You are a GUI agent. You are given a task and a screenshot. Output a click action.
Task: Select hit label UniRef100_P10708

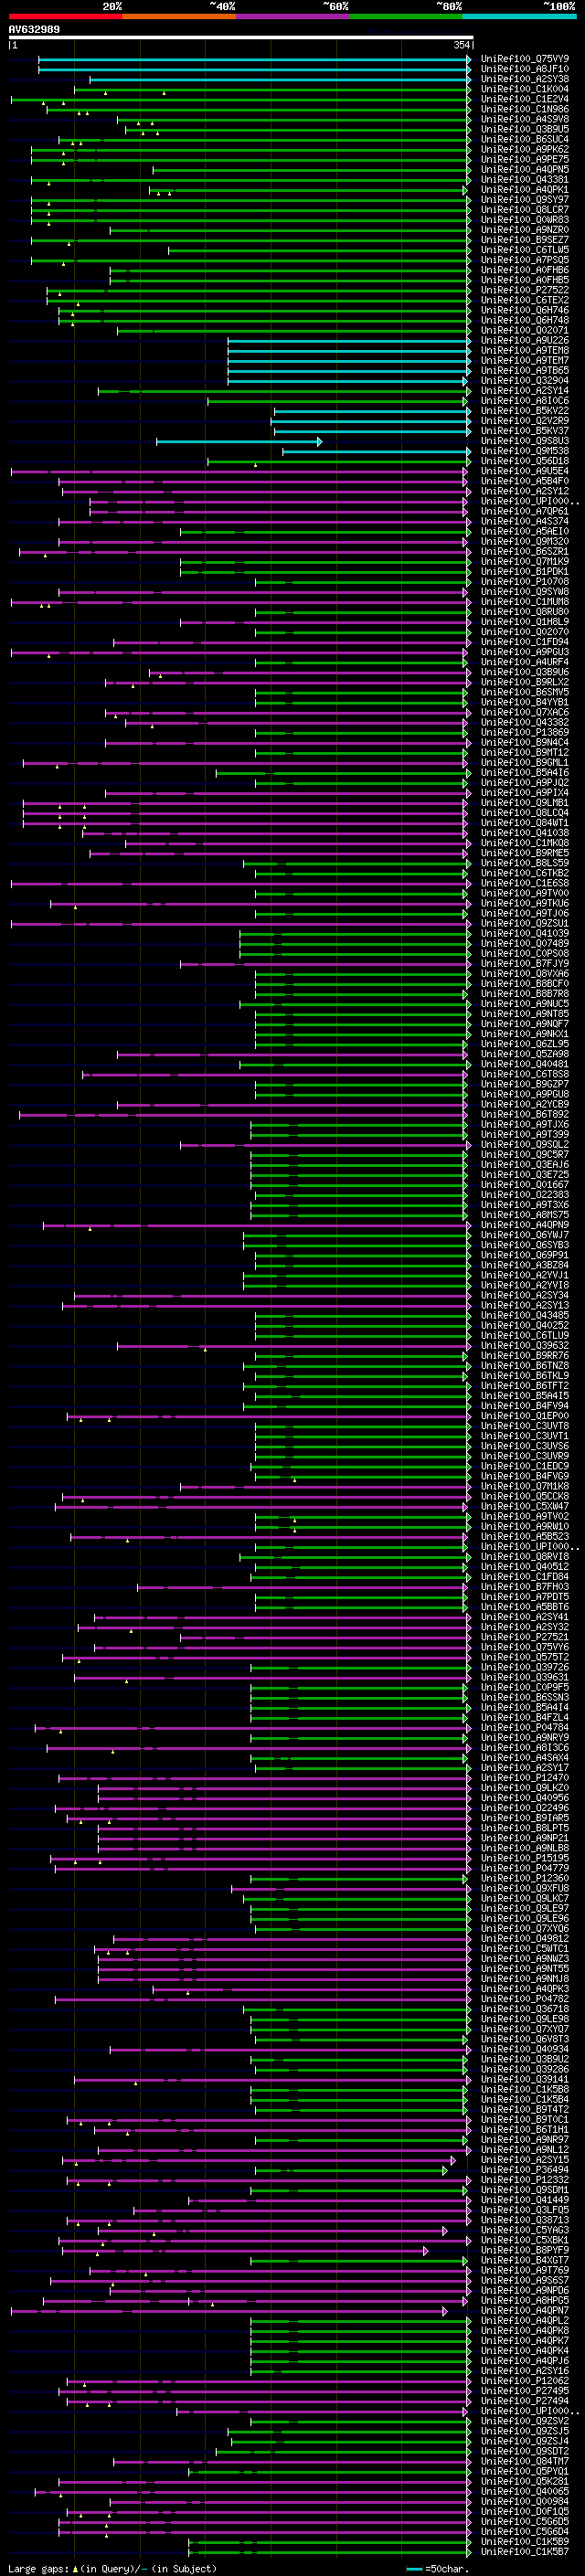pyautogui.click(x=525, y=581)
